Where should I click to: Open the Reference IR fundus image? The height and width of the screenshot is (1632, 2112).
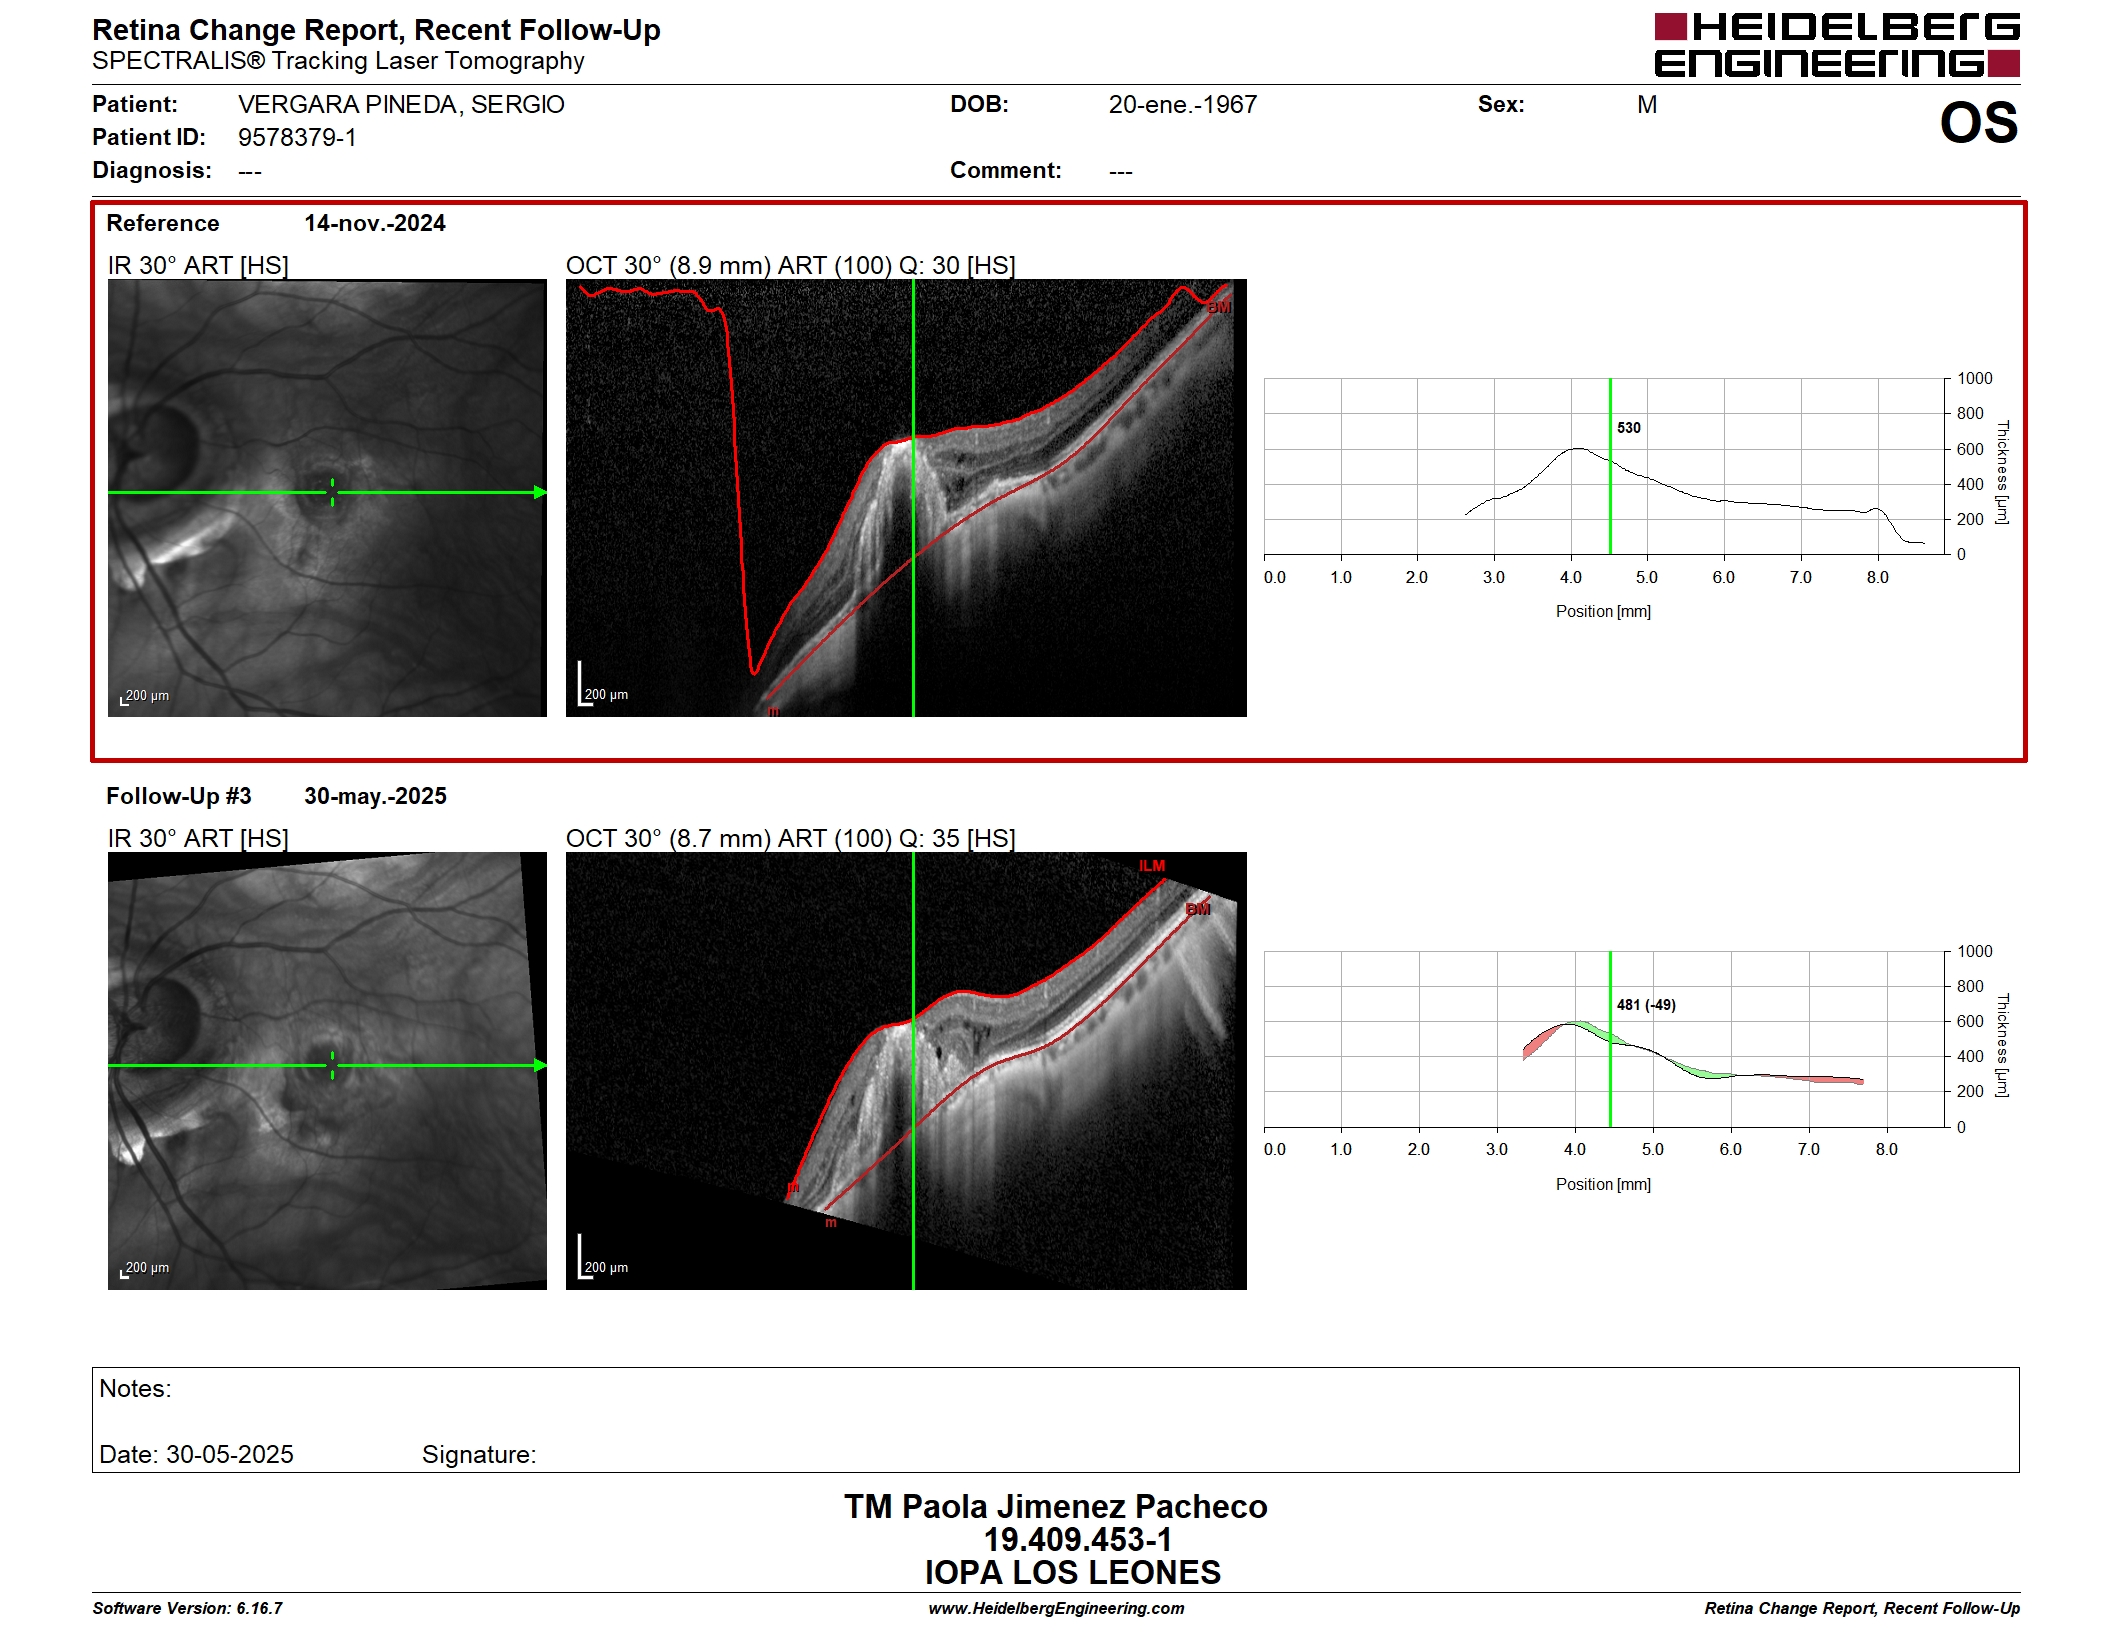tap(327, 498)
